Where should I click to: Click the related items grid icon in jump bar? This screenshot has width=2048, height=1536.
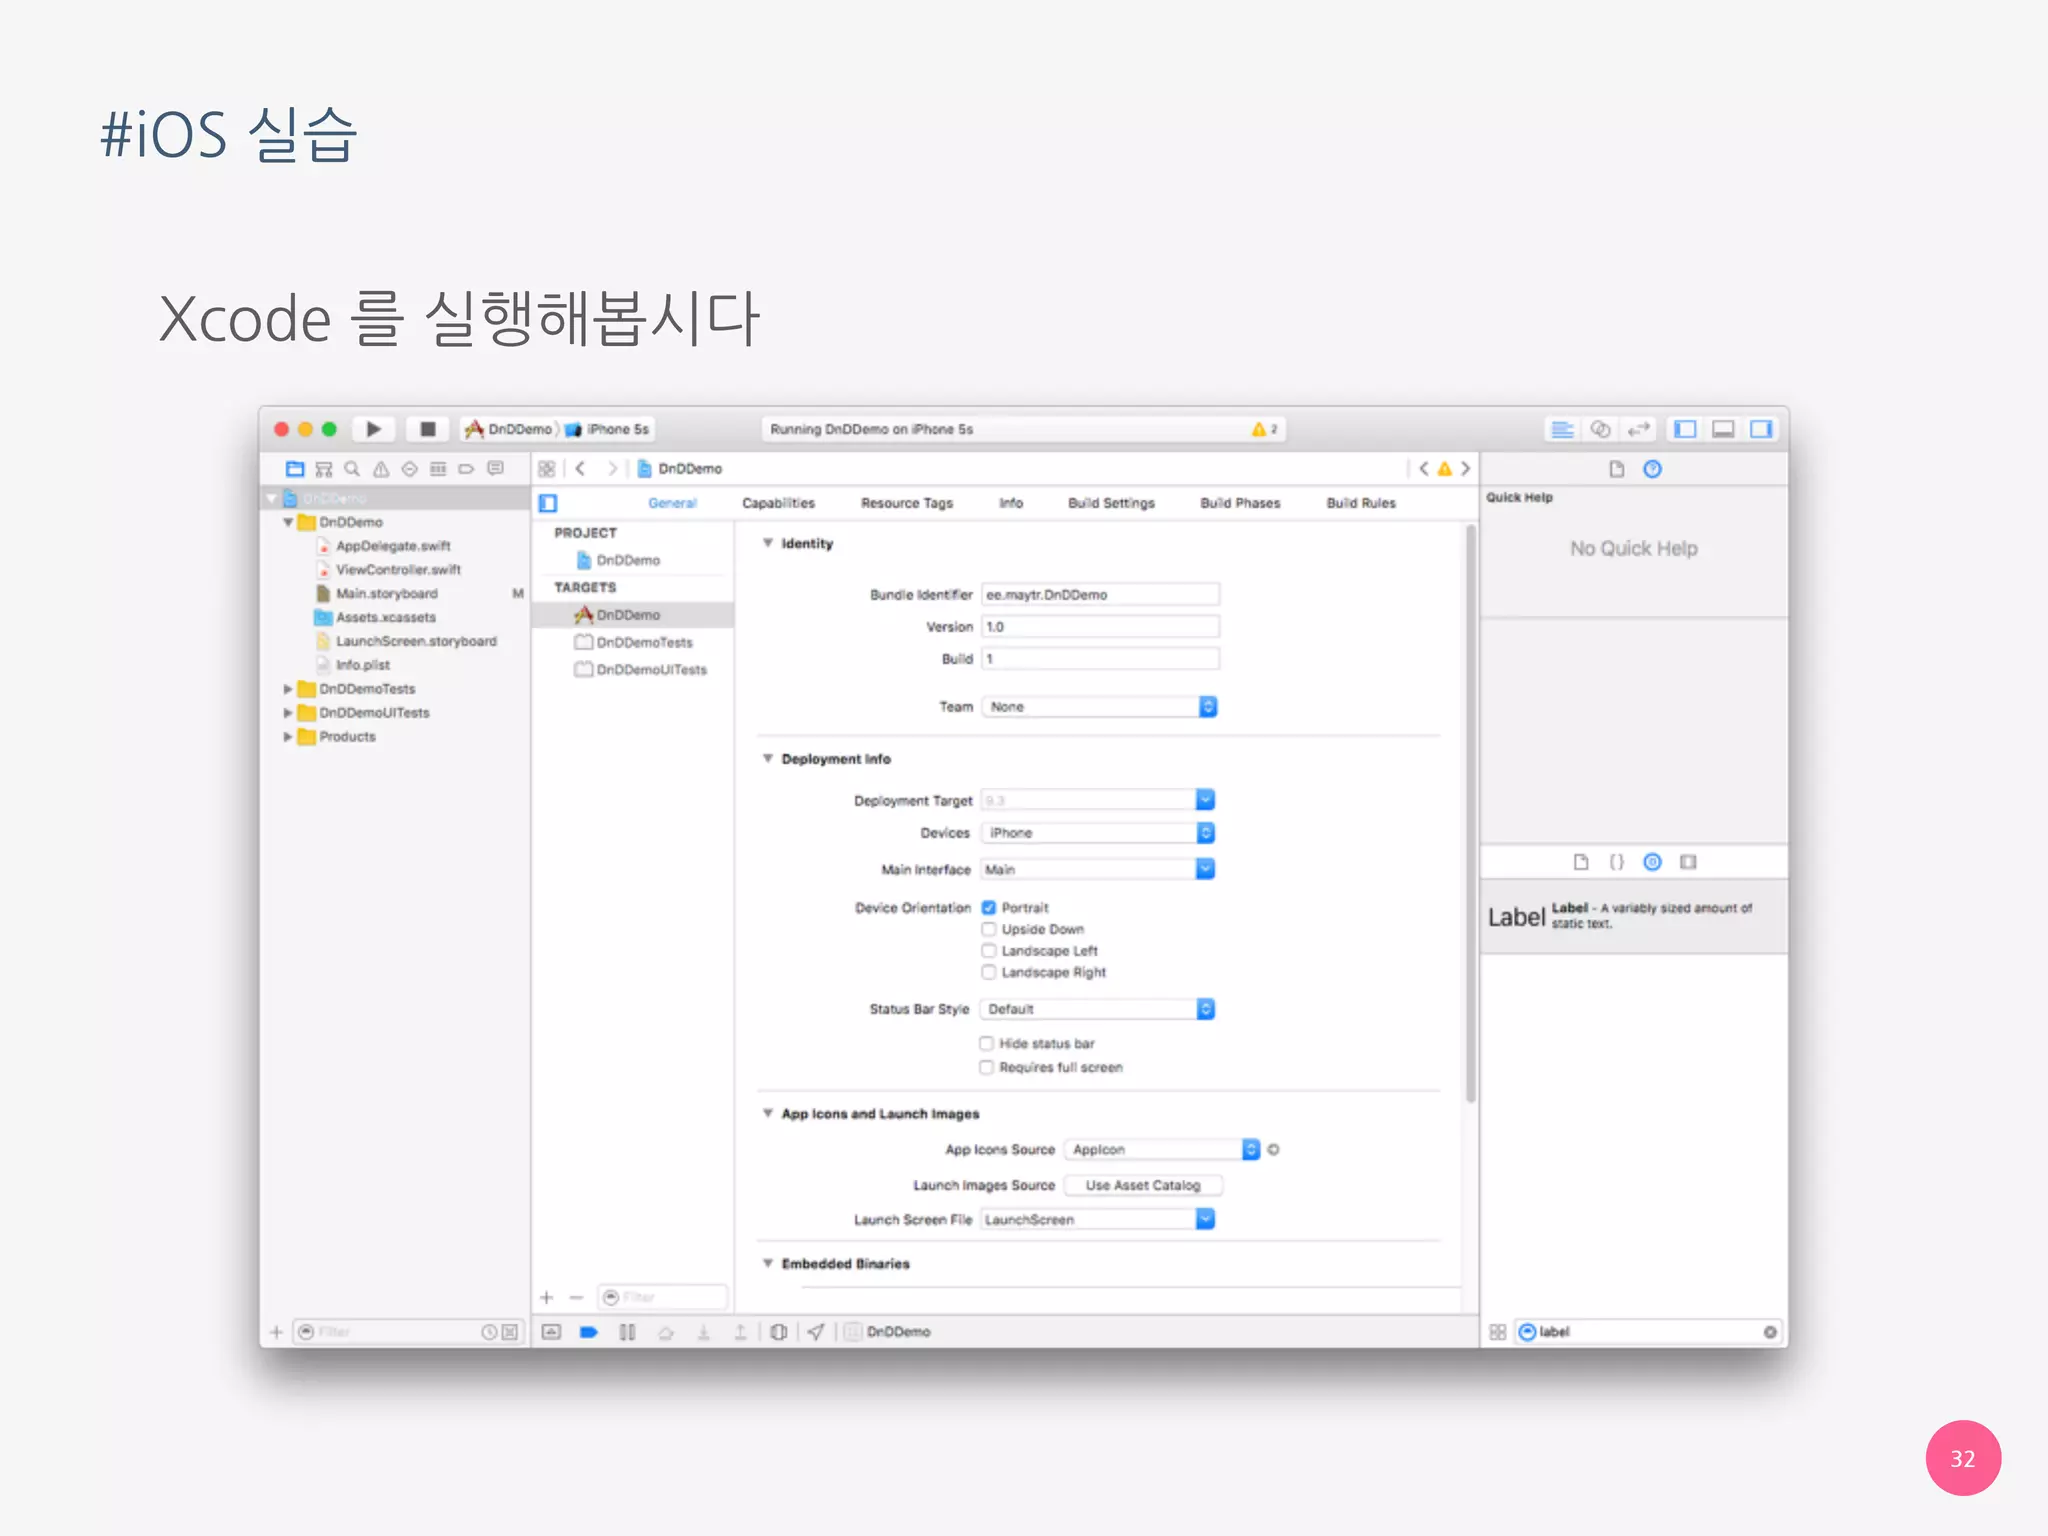[x=546, y=469]
